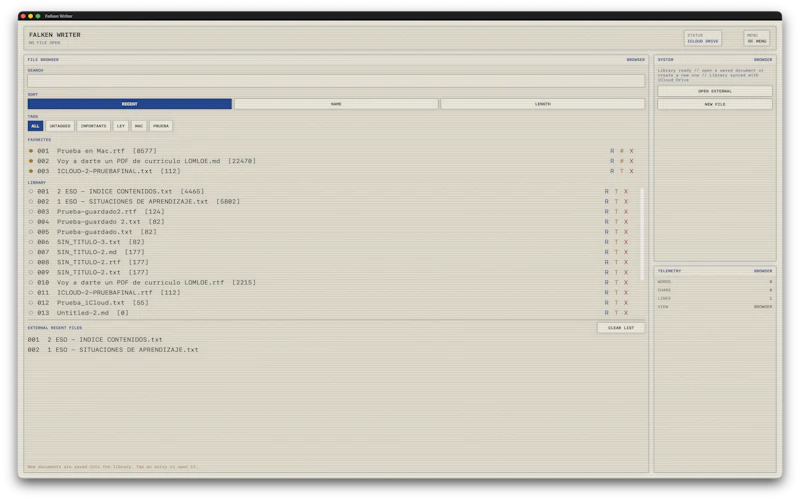Sort files by Name
Screen dimensions: 800x500
click(x=336, y=104)
